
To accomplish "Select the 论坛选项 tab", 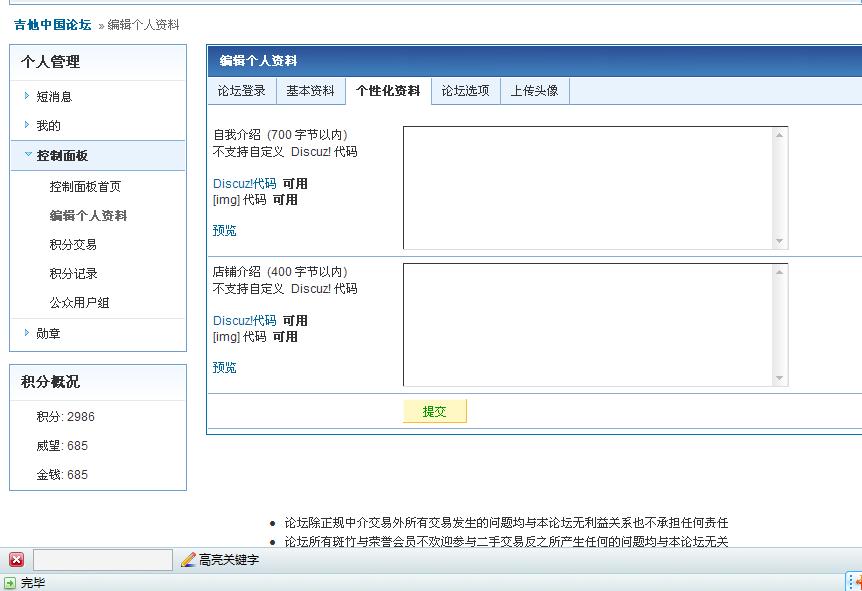I will tap(465, 91).
